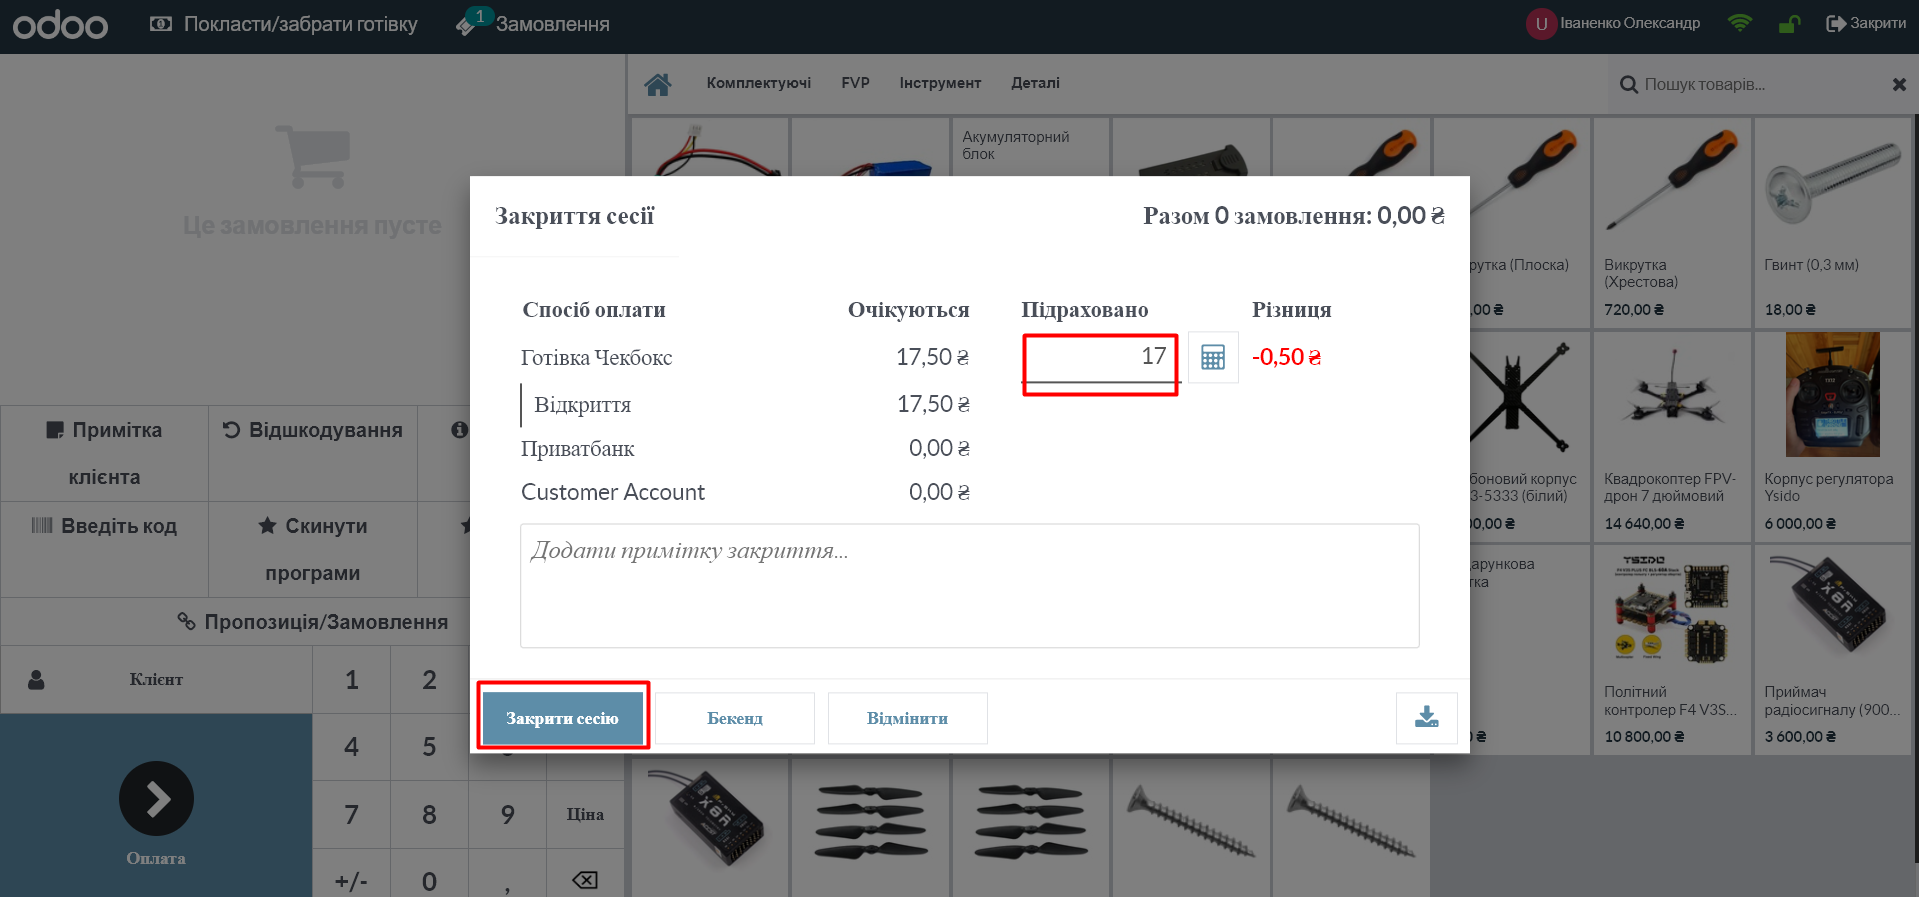Open the Замовлення ticket icon
This screenshot has width=1919, height=897.
point(468,24)
